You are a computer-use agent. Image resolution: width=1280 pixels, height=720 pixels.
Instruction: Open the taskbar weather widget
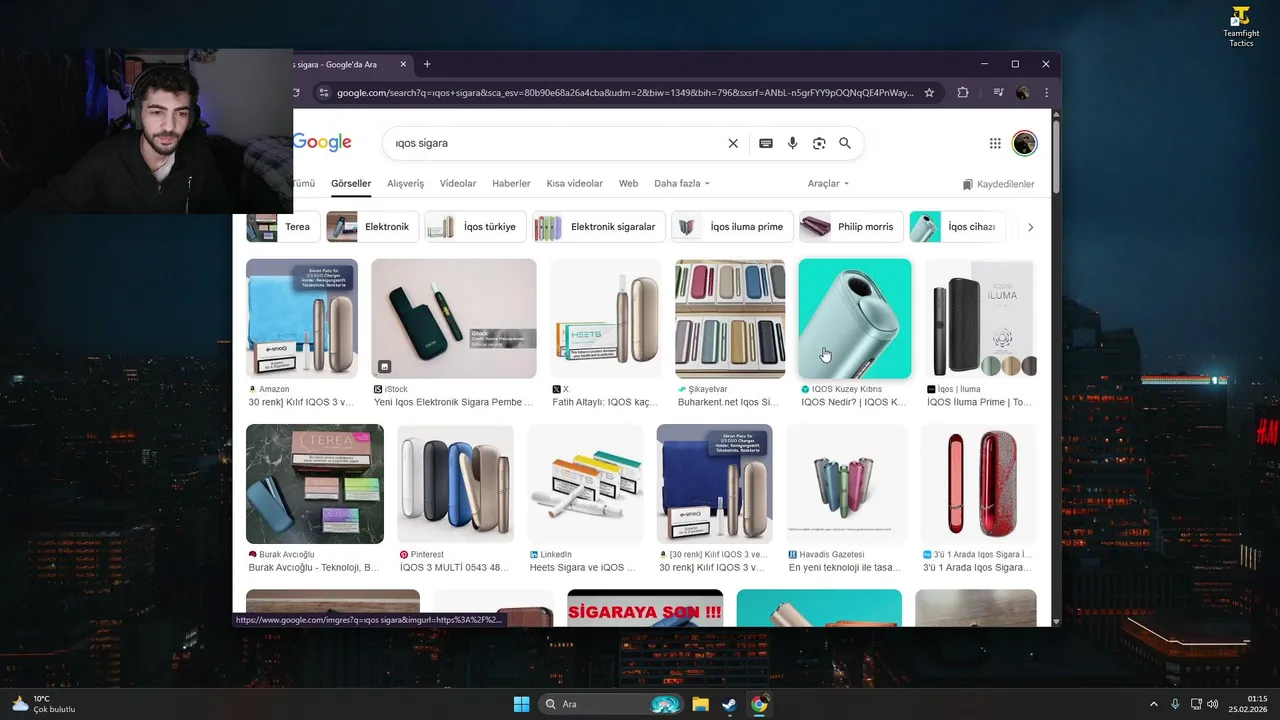point(43,704)
